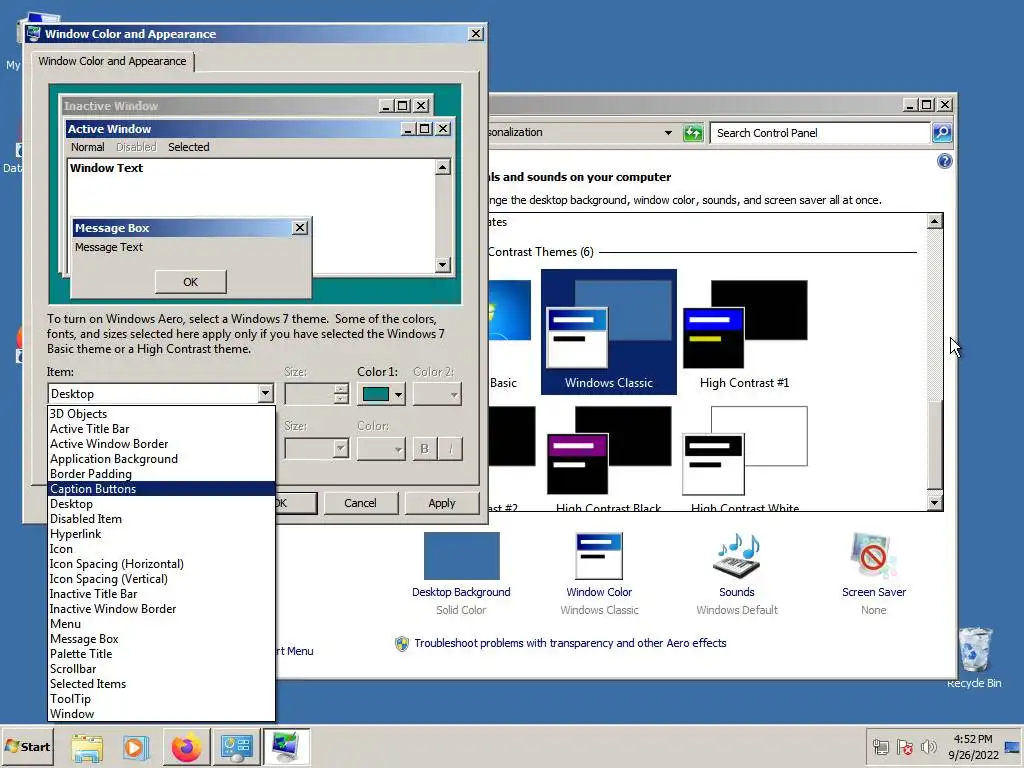
Task: Launch Windows Media Player taskbar icon
Action: 136,747
